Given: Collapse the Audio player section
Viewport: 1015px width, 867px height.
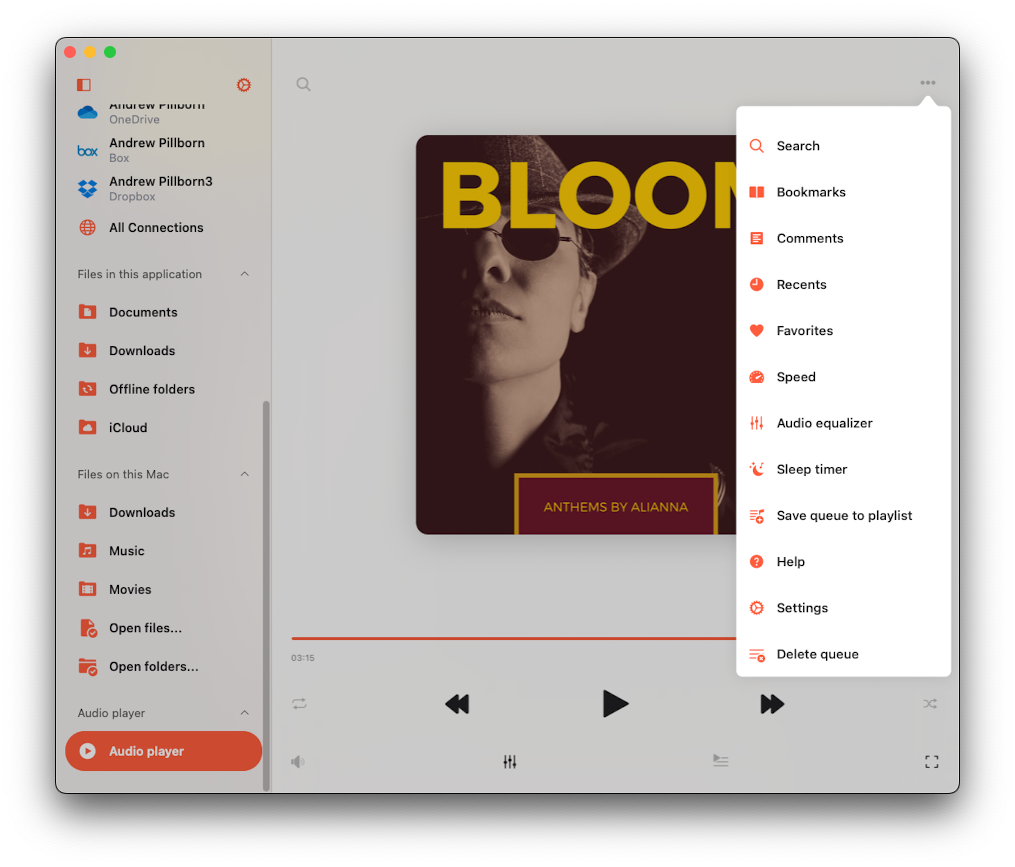Looking at the screenshot, I should (x=245, y=713).
